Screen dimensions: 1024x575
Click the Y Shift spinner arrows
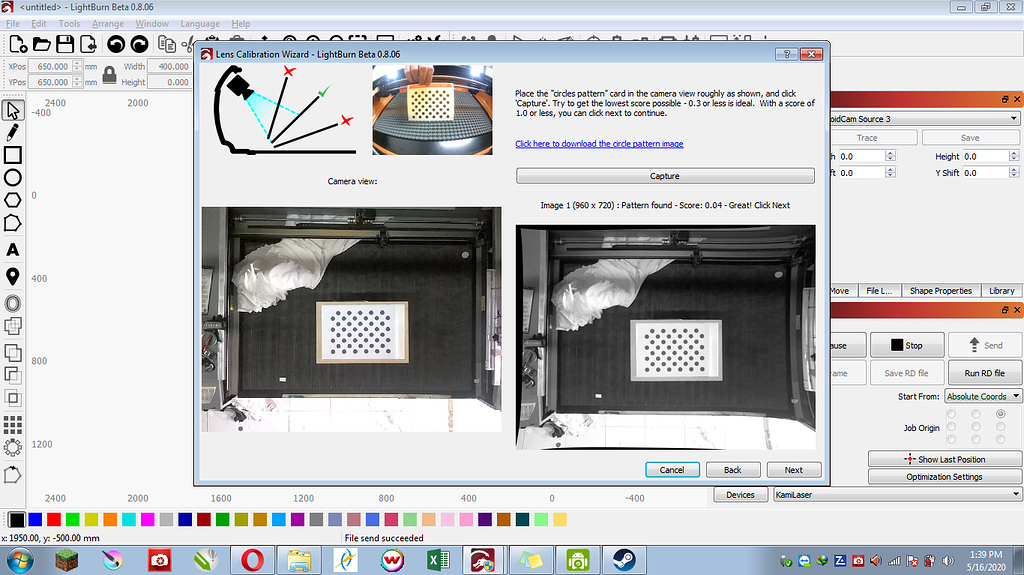1014,172
